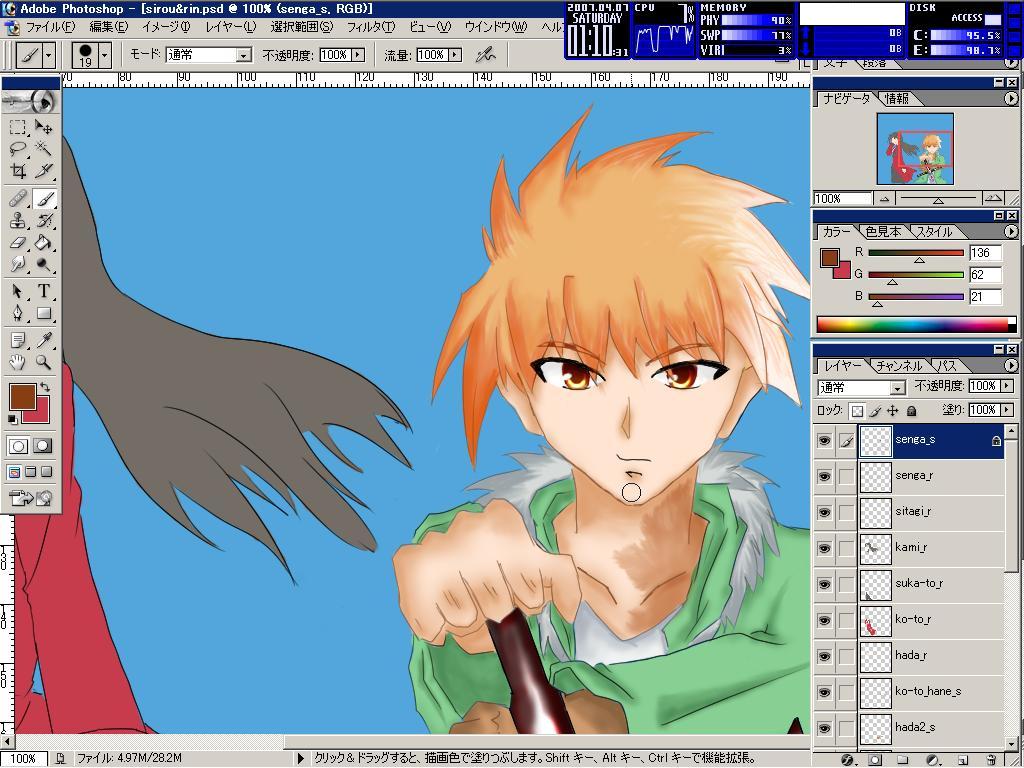Toggle lock transparent pixels
This screenshot has width=1024, height=768.
pos(857,411)
